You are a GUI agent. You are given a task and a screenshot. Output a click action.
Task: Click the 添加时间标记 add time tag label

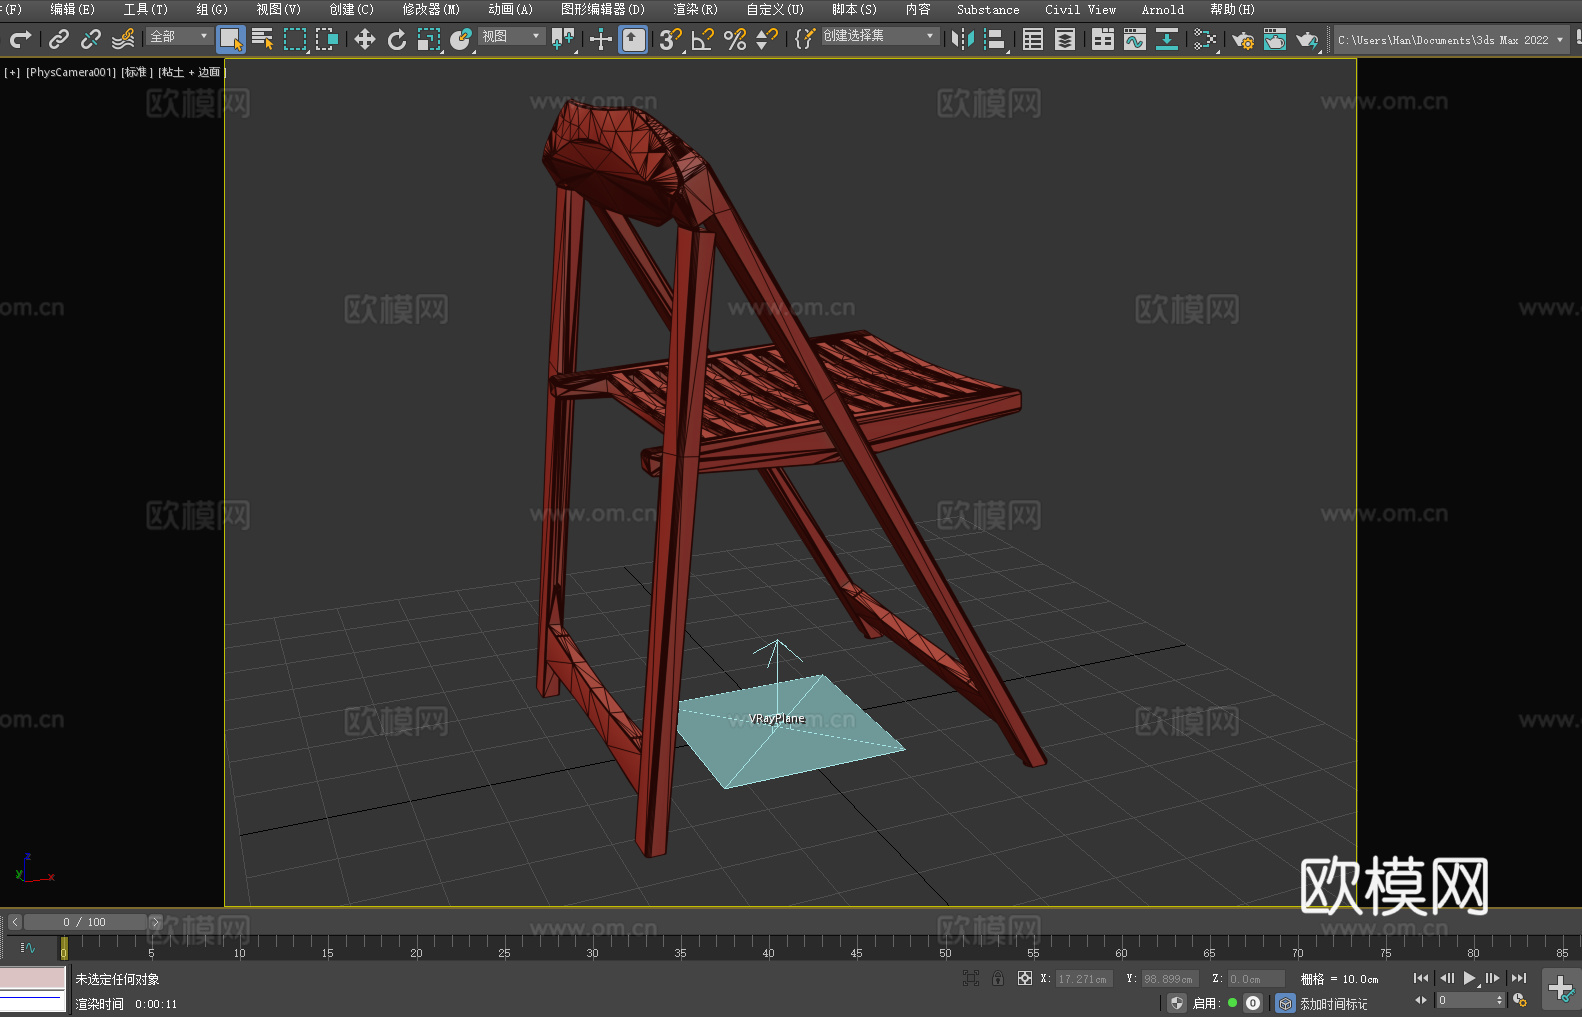click(x=1333, y=1003)
